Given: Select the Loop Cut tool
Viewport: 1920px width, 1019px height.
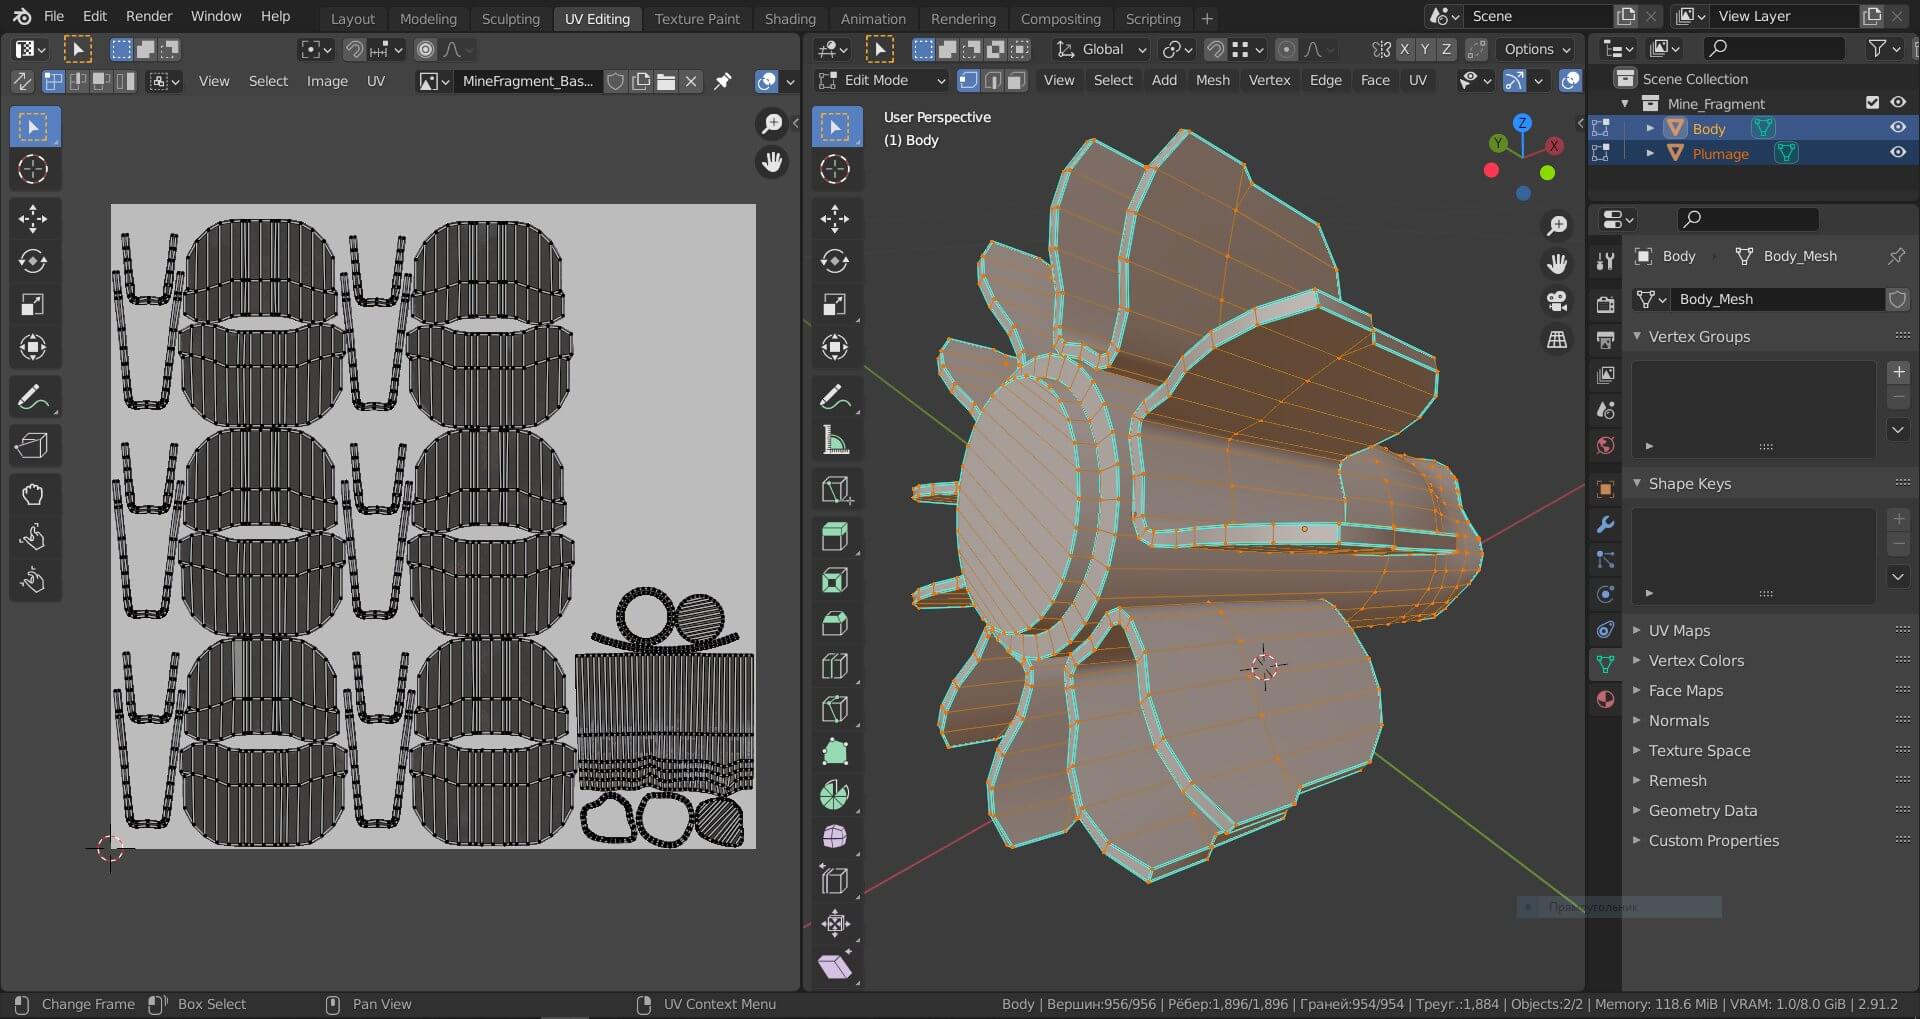Looking at the screenshot, I should coord(834,666).
